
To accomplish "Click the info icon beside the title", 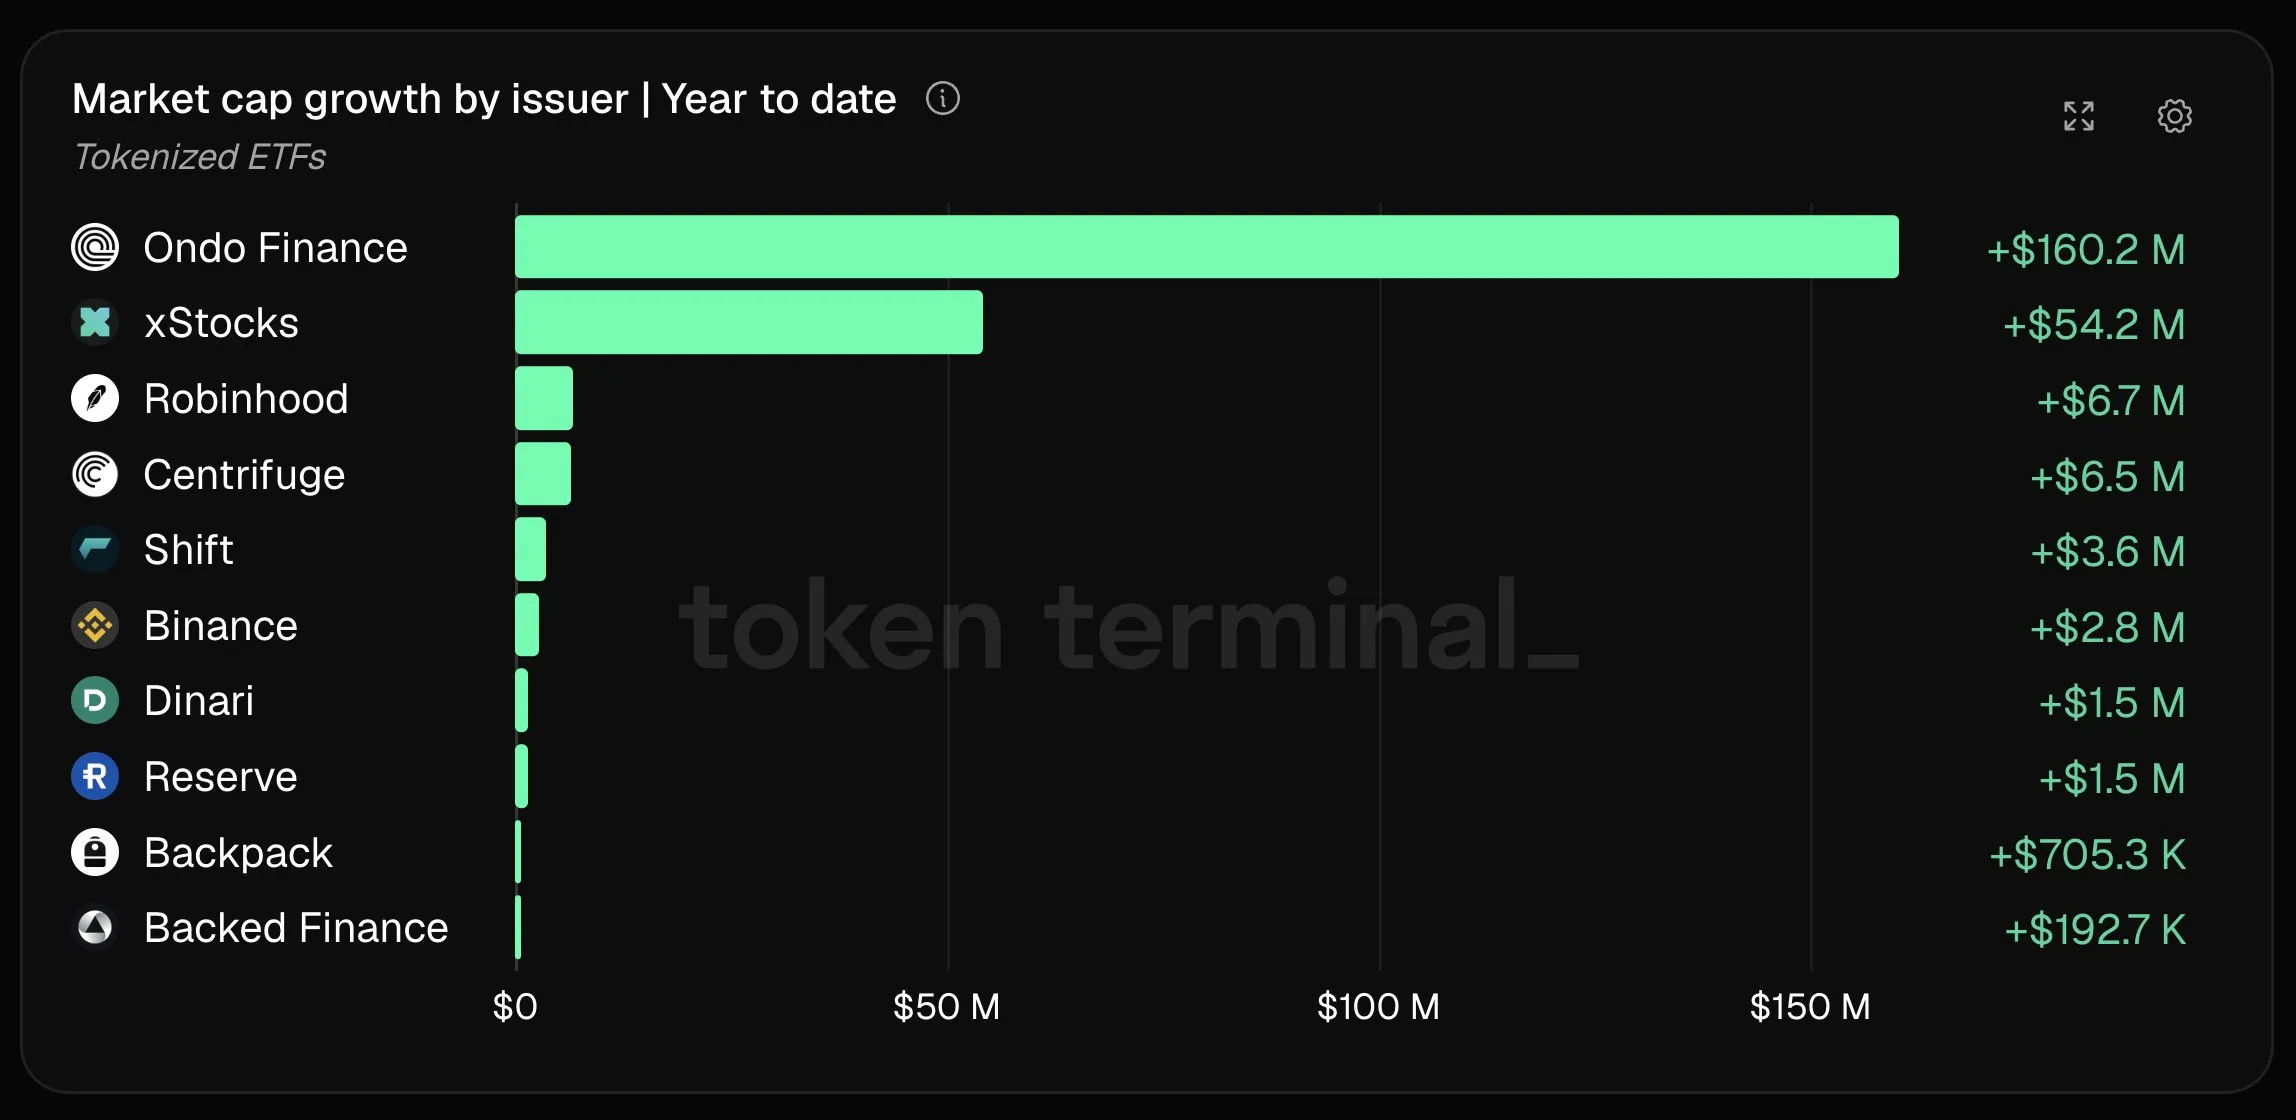I will (x=942, y=98).
